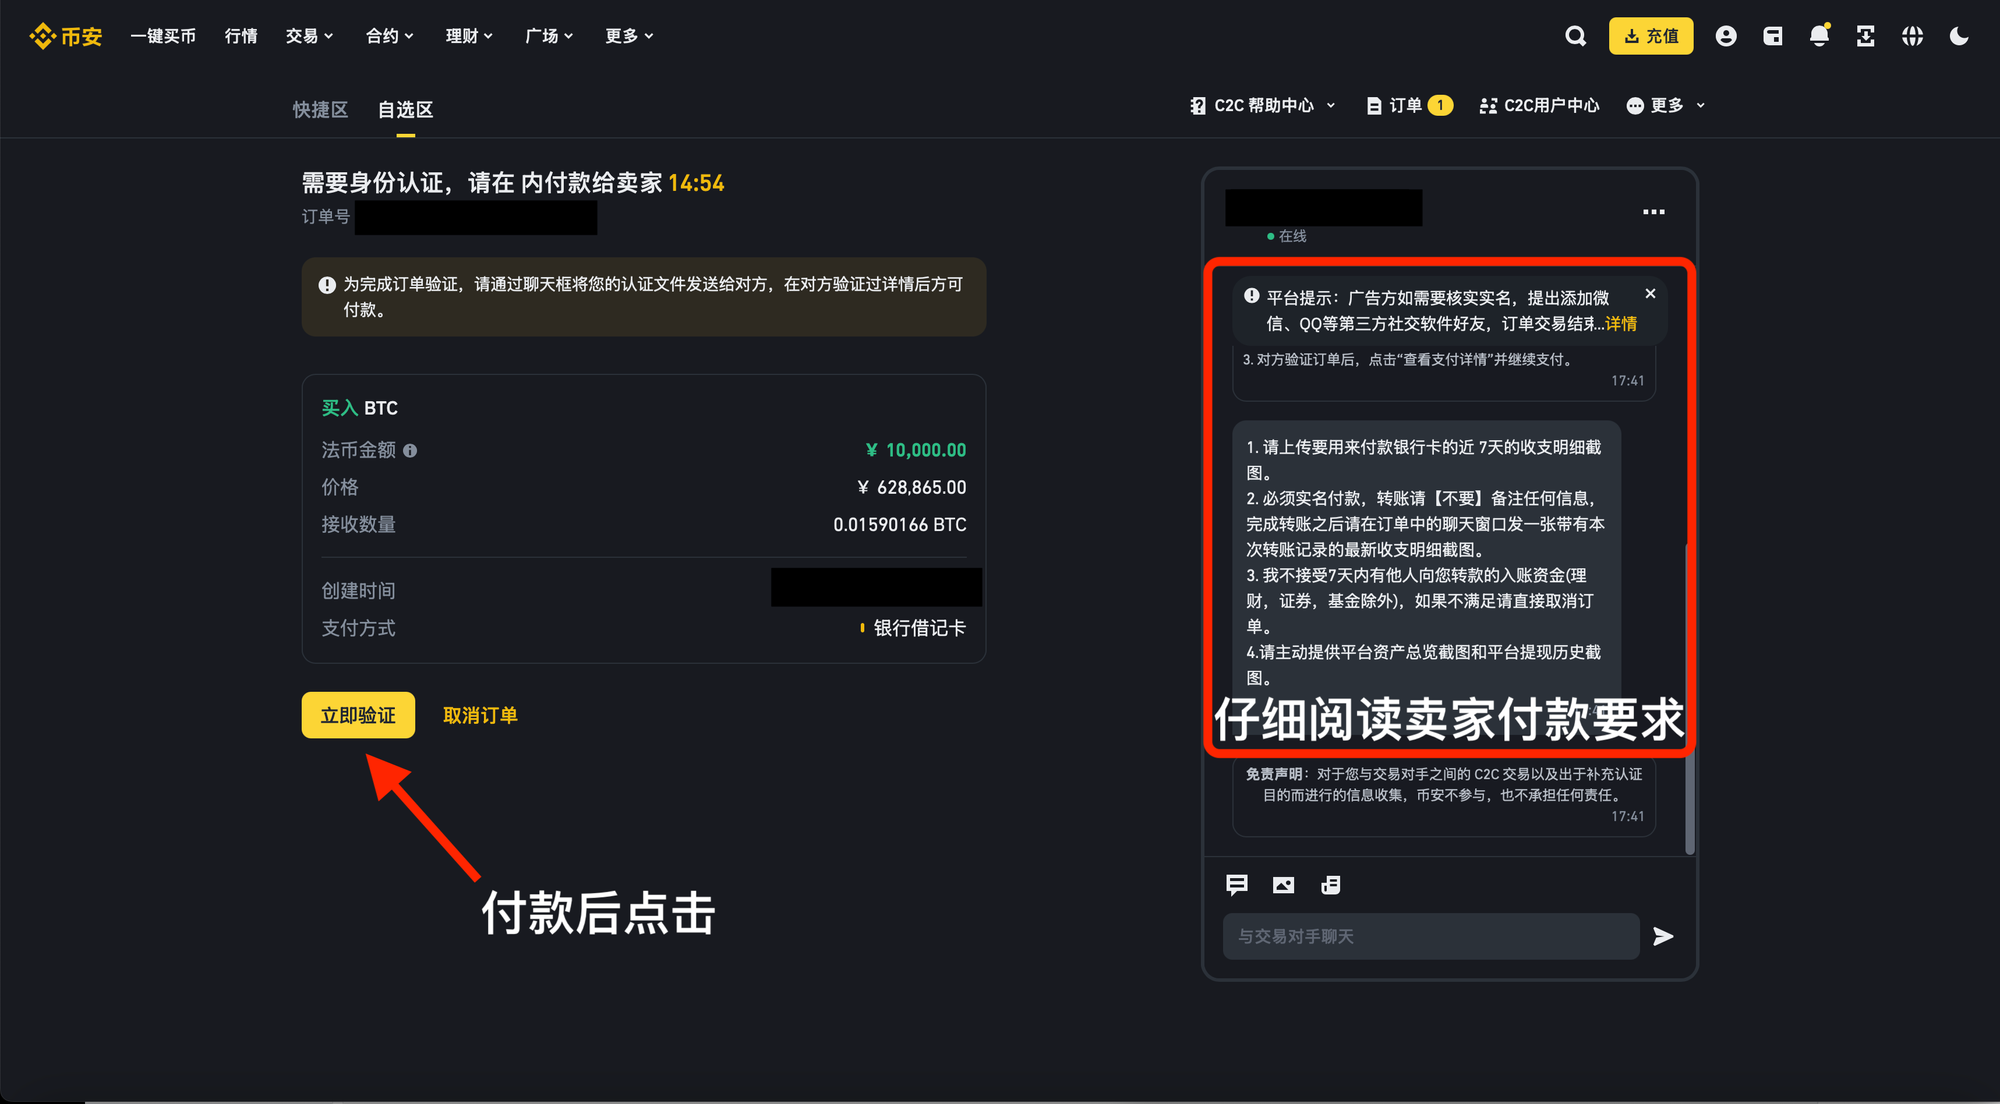This screenshot has width=2000, height=1104.
Task: Open the language/globe selector icon
Action: point(1912,36)
